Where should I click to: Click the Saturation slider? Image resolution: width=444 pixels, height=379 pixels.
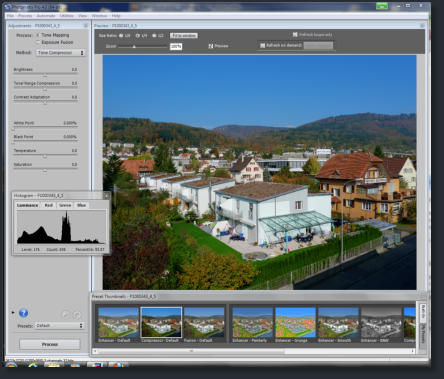pyautogui.click(x=45, y=169)
